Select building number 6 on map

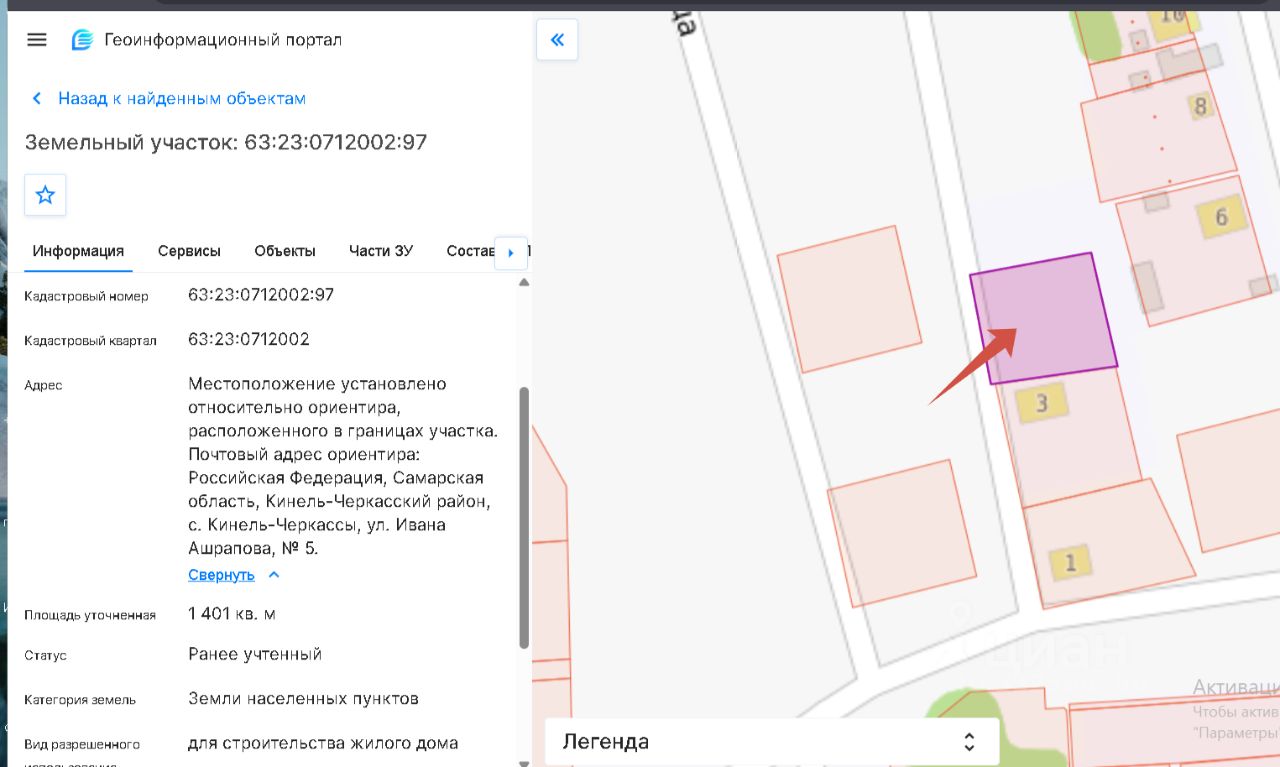[x=1221, y=216]
